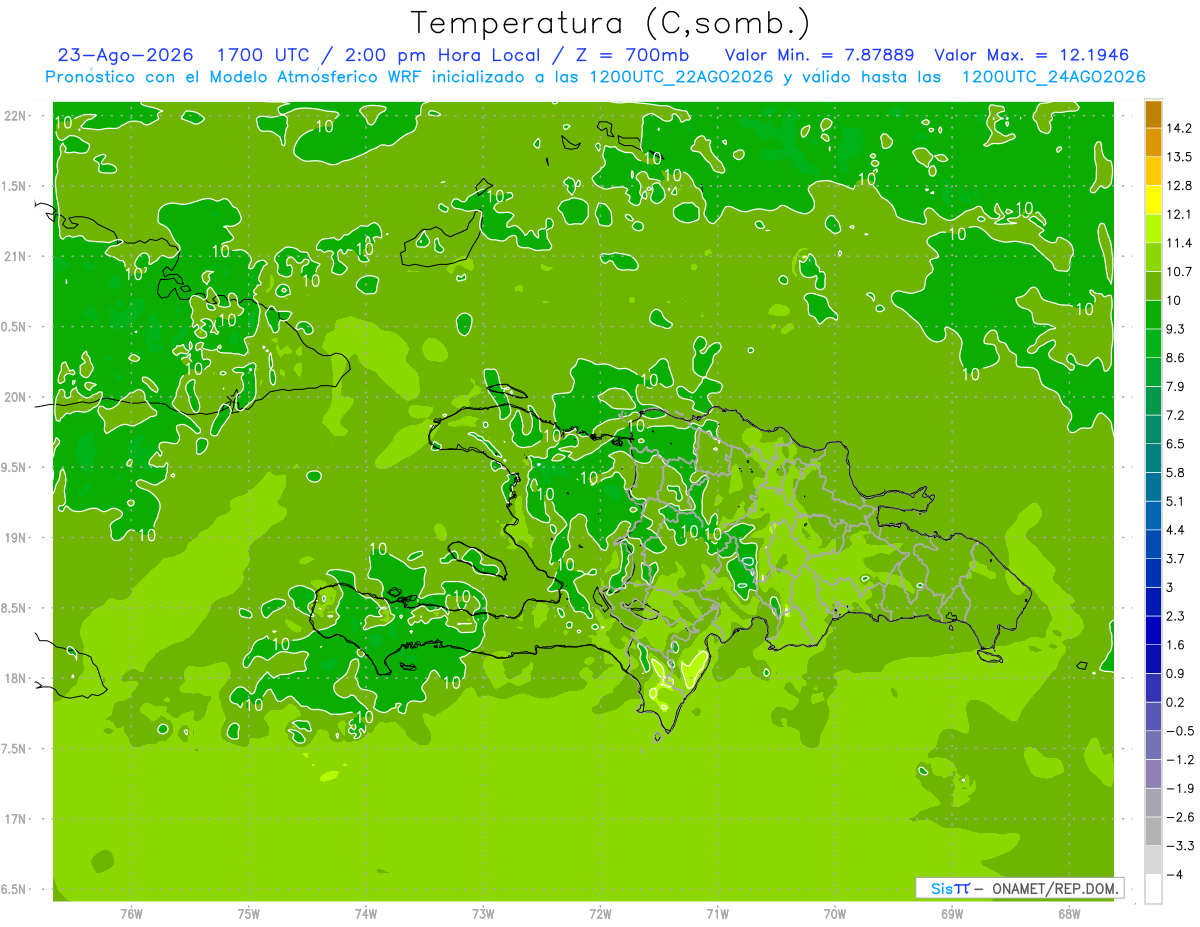Pick the yellow swatch between 12.1 and 12.8
The width and height of the screenshot is (1200, 927).
1153,201
